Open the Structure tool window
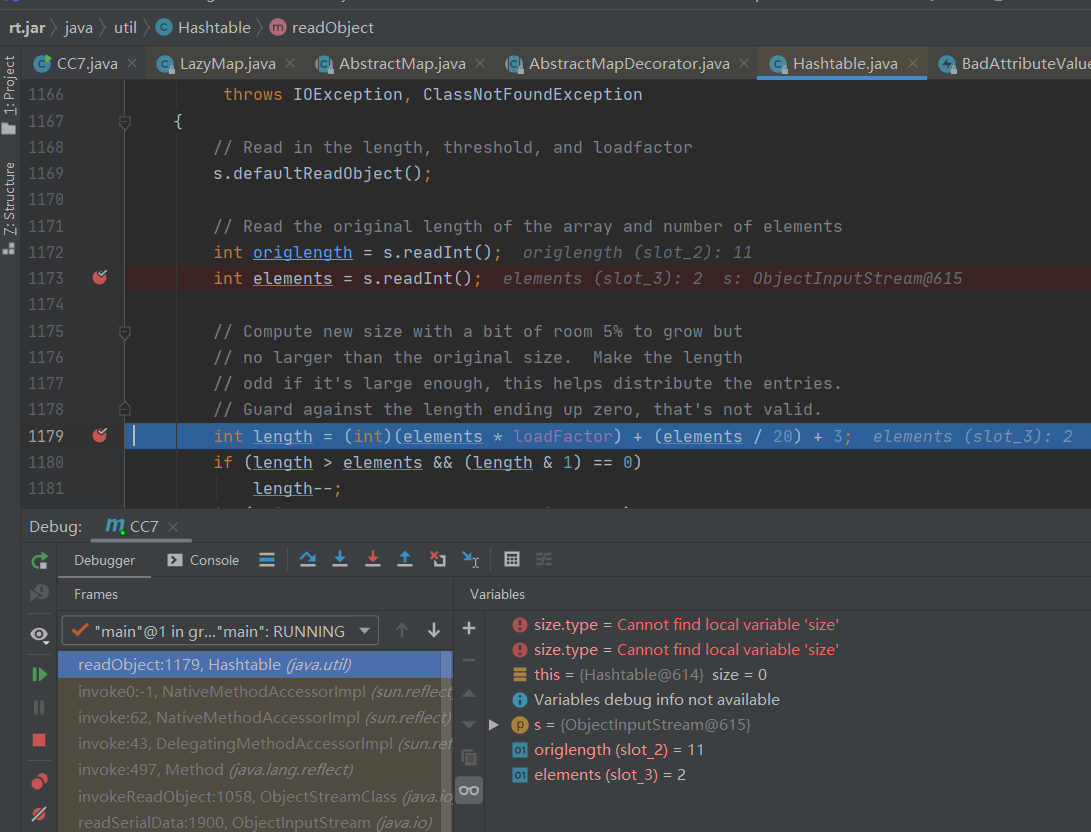The height and width of the screenshot is (832, 1091). (9, 207)
